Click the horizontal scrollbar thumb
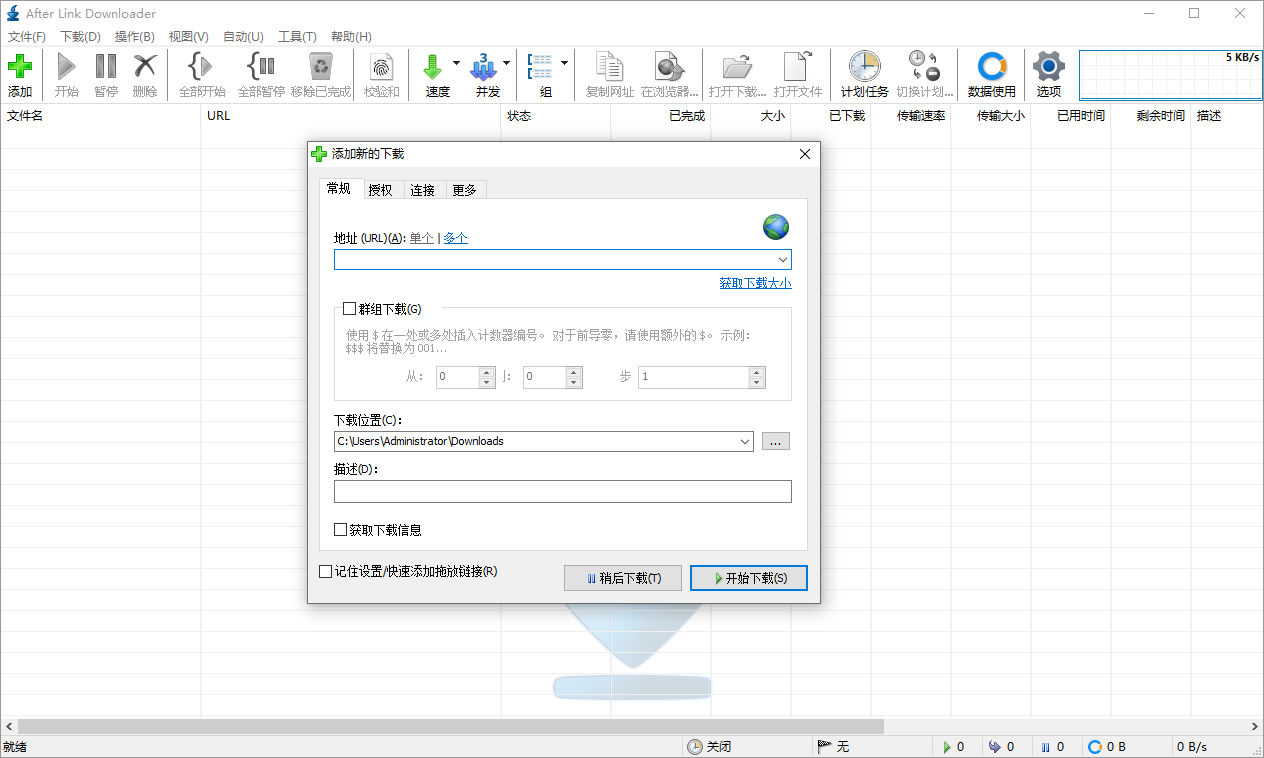The width and height of the screenshot is (1264, 758). click(450, 726)
